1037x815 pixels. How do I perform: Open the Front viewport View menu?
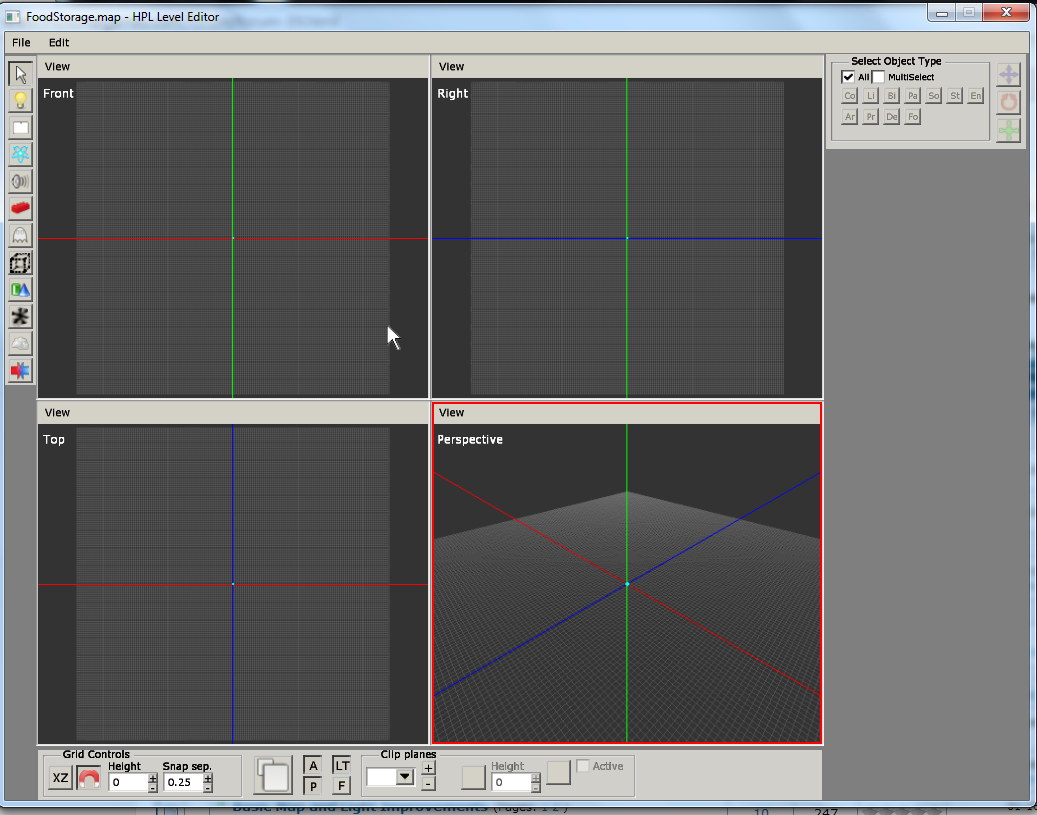57,67
